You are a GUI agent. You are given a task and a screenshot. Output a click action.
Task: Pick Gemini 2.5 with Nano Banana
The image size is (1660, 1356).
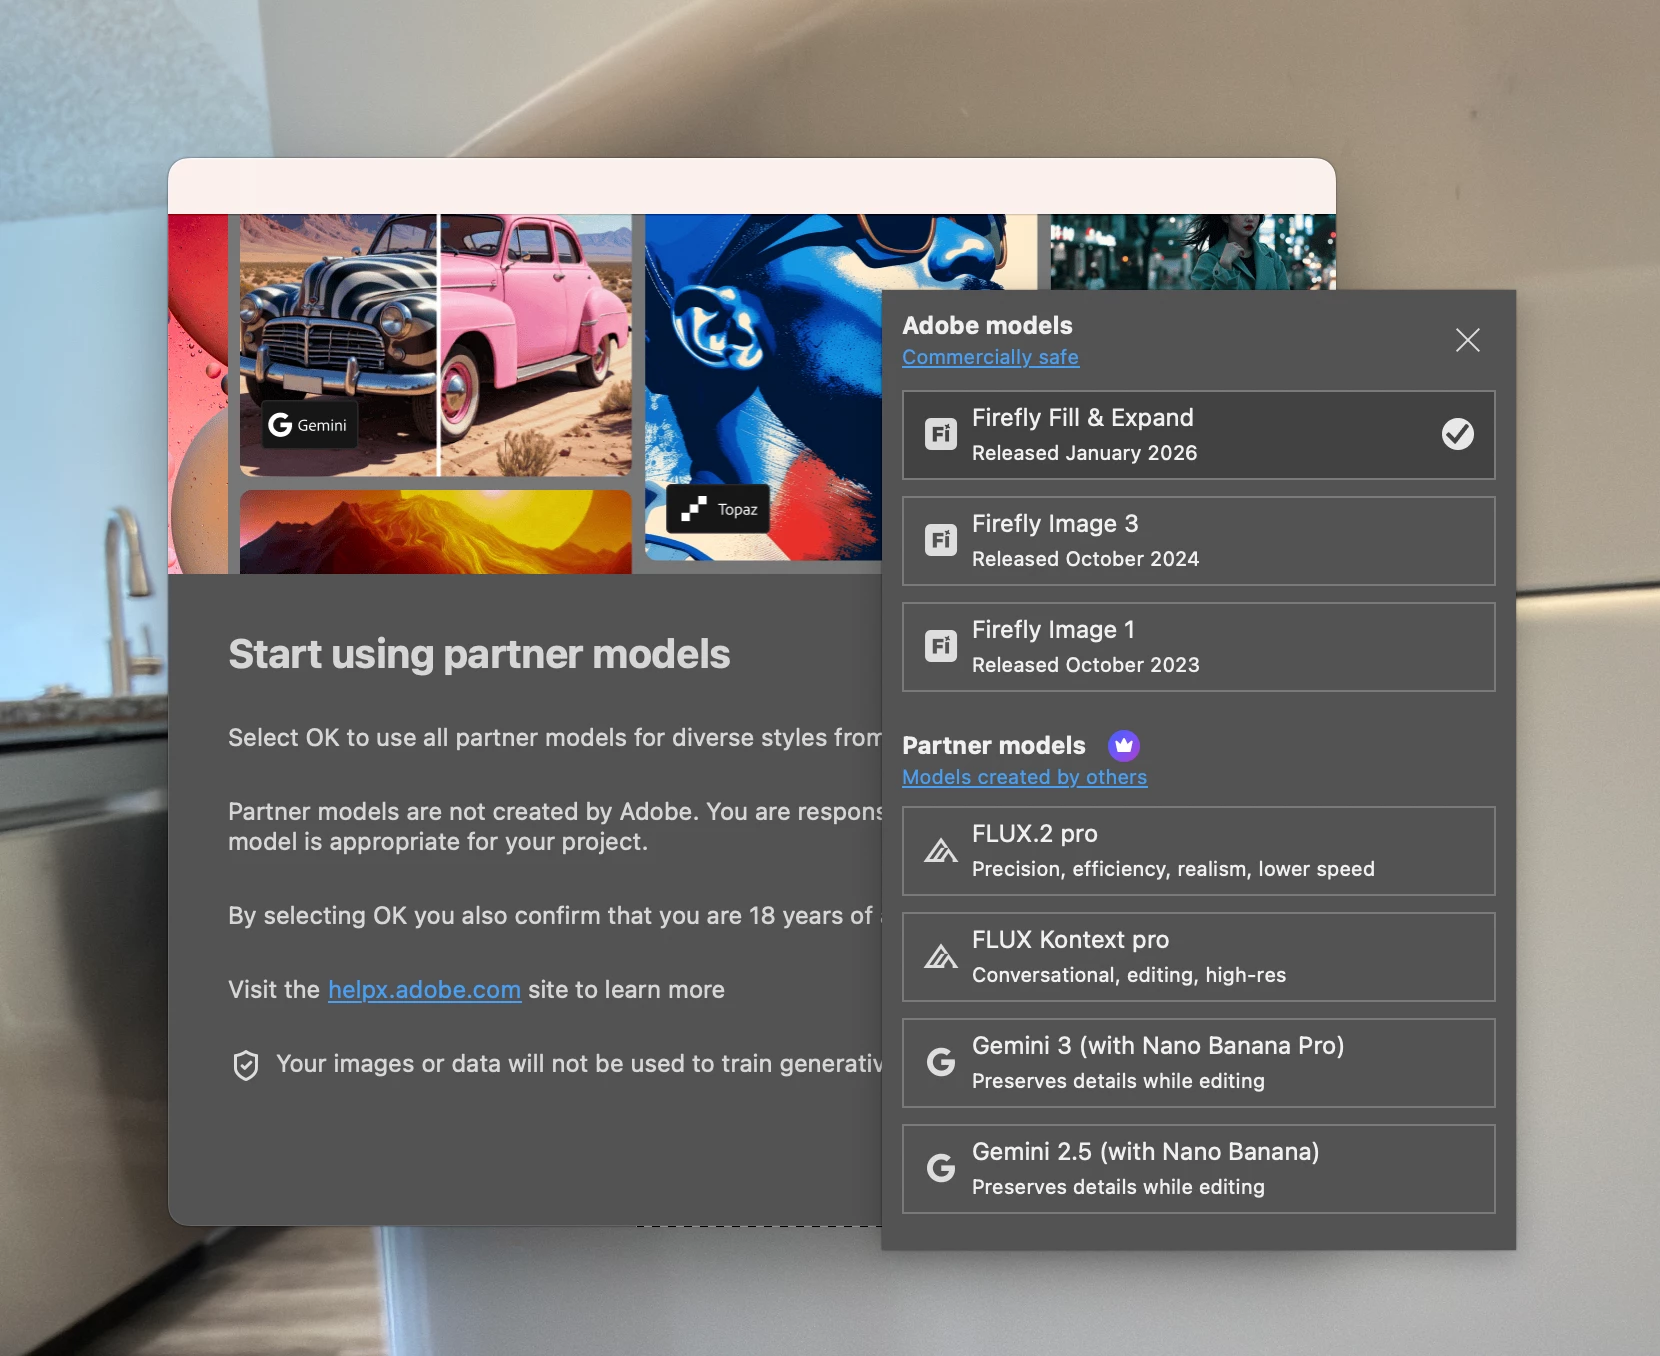click(1198, 1169)
